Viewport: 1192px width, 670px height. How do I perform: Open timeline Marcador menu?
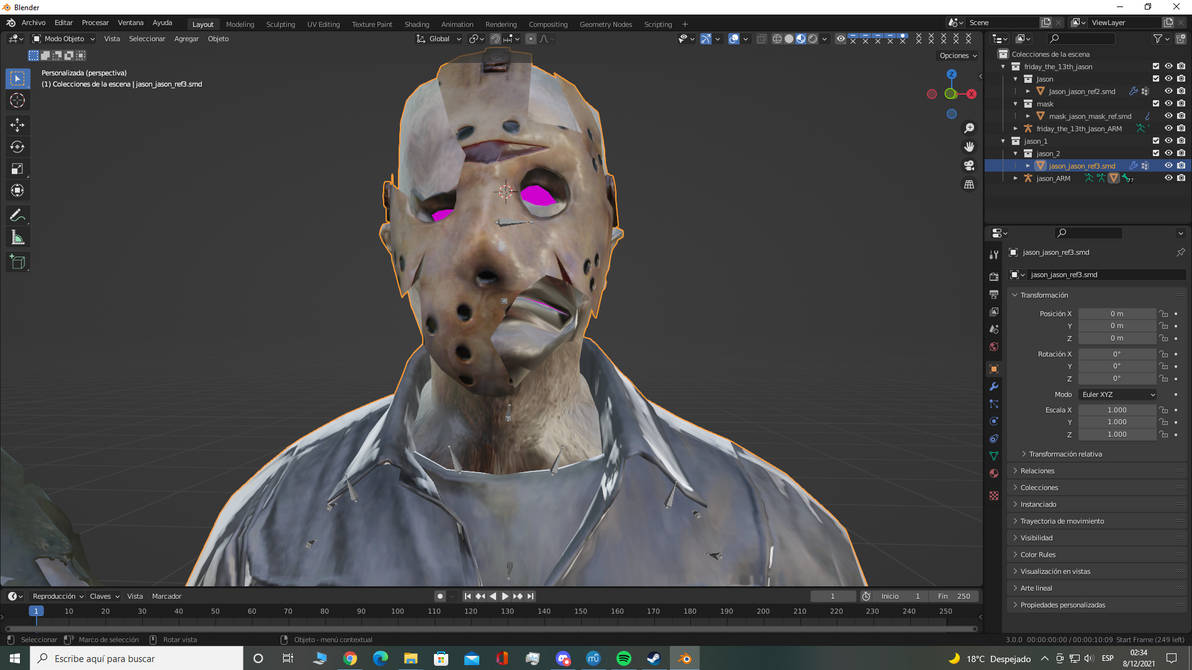tap(166, 596)
